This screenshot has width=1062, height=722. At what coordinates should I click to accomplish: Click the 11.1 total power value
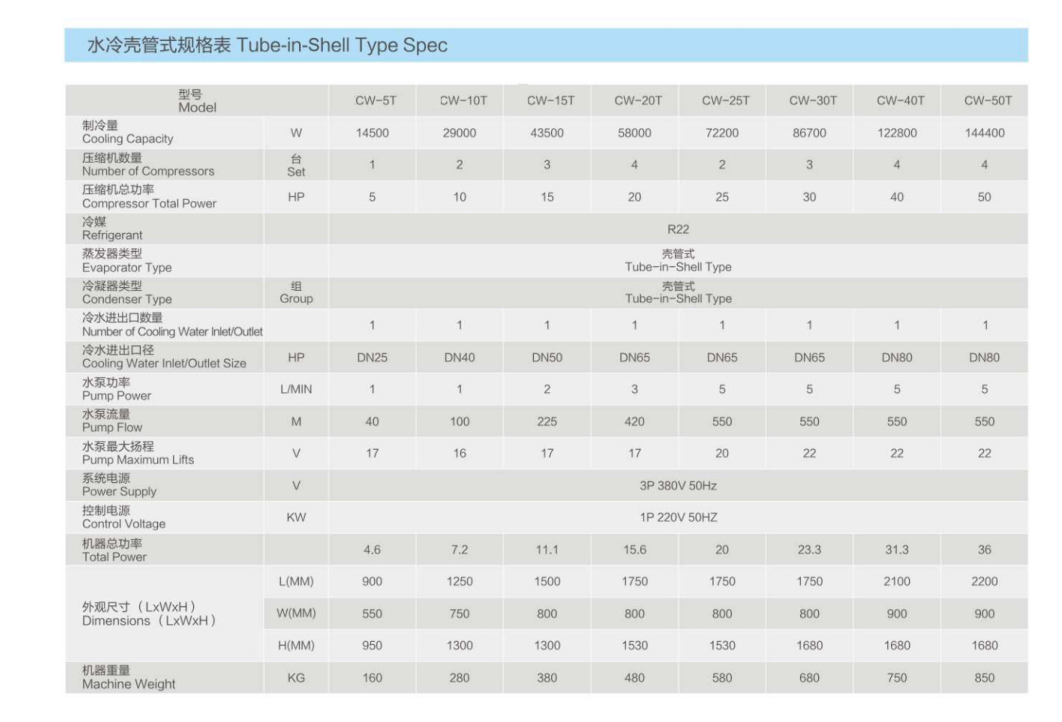(547, 550)
